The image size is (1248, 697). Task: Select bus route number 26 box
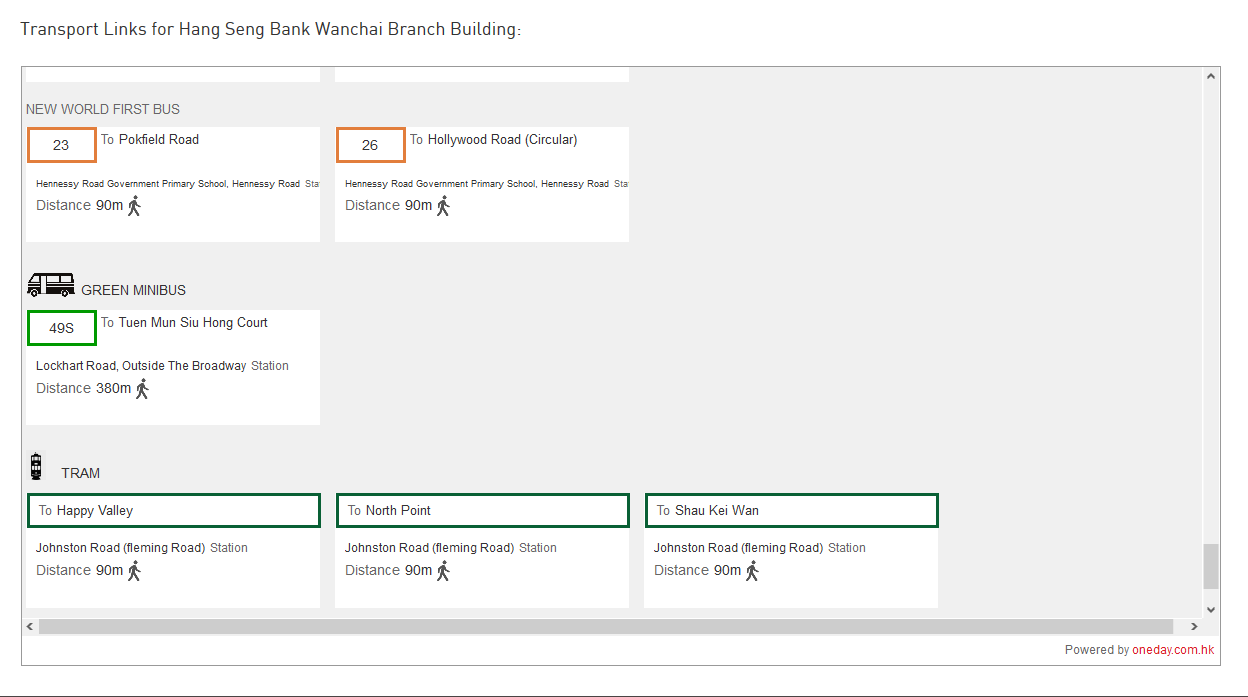tap(371, 145)
